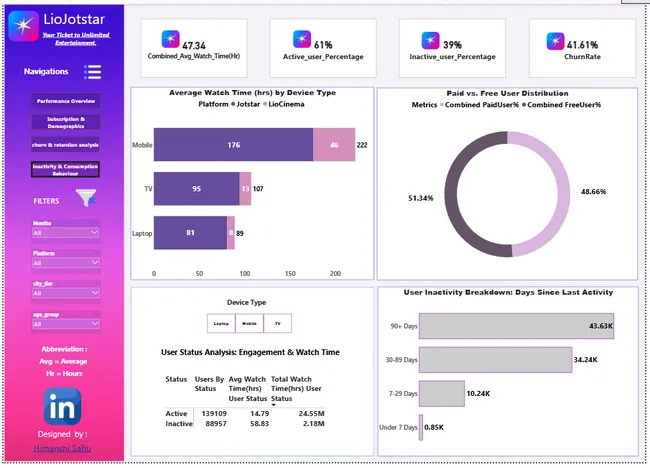
Task: Click Average Watch Time by Device Type title
Action: [252, 93]
